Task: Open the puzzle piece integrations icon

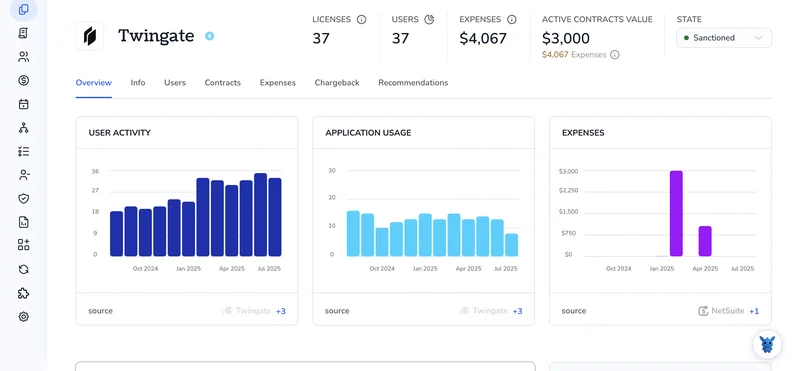Action: click(x=23, y=293)
